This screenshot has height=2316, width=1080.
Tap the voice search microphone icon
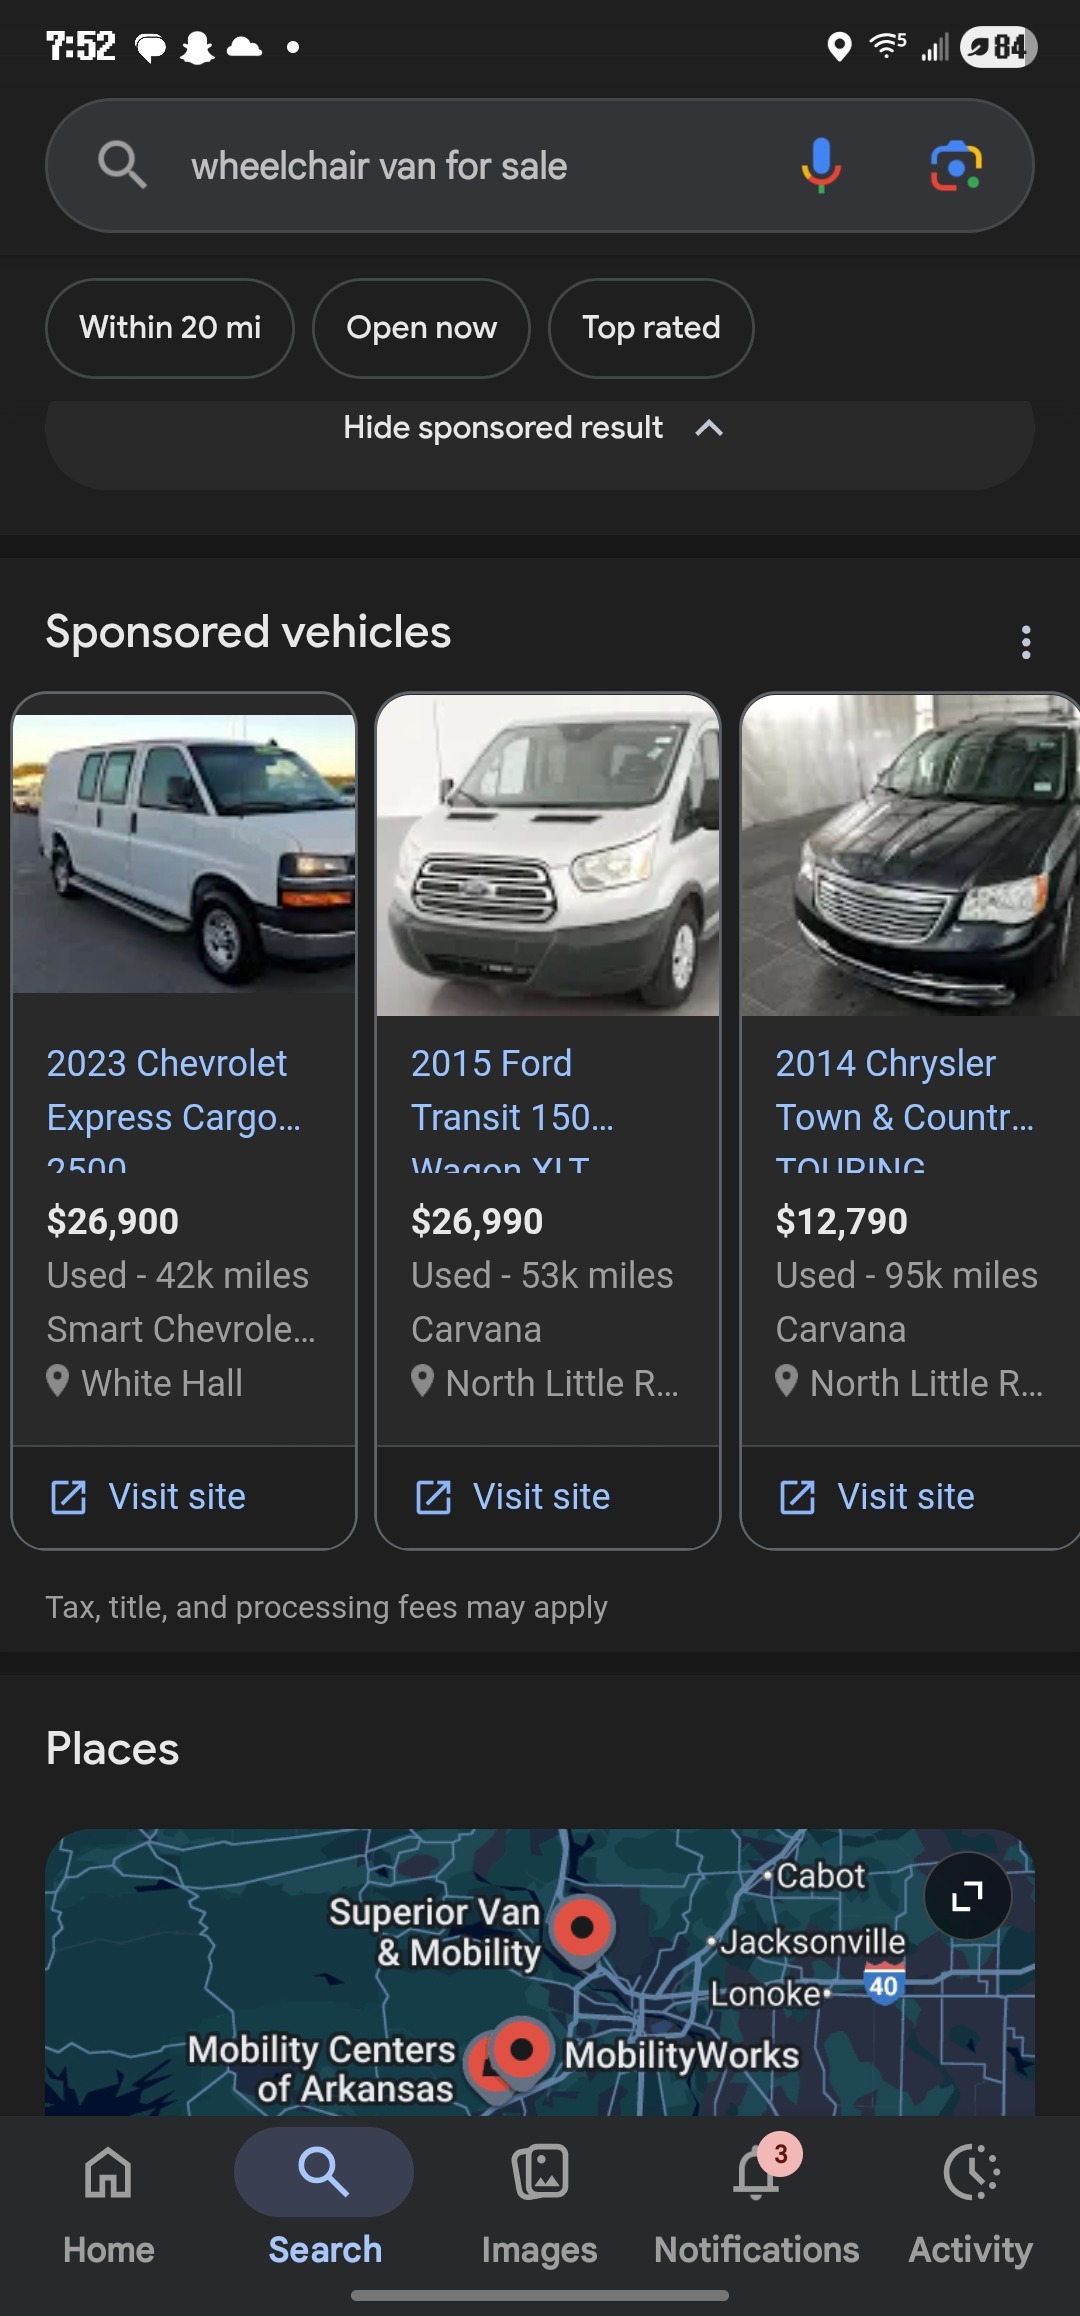pyautogui.click(x=820, y=165)
